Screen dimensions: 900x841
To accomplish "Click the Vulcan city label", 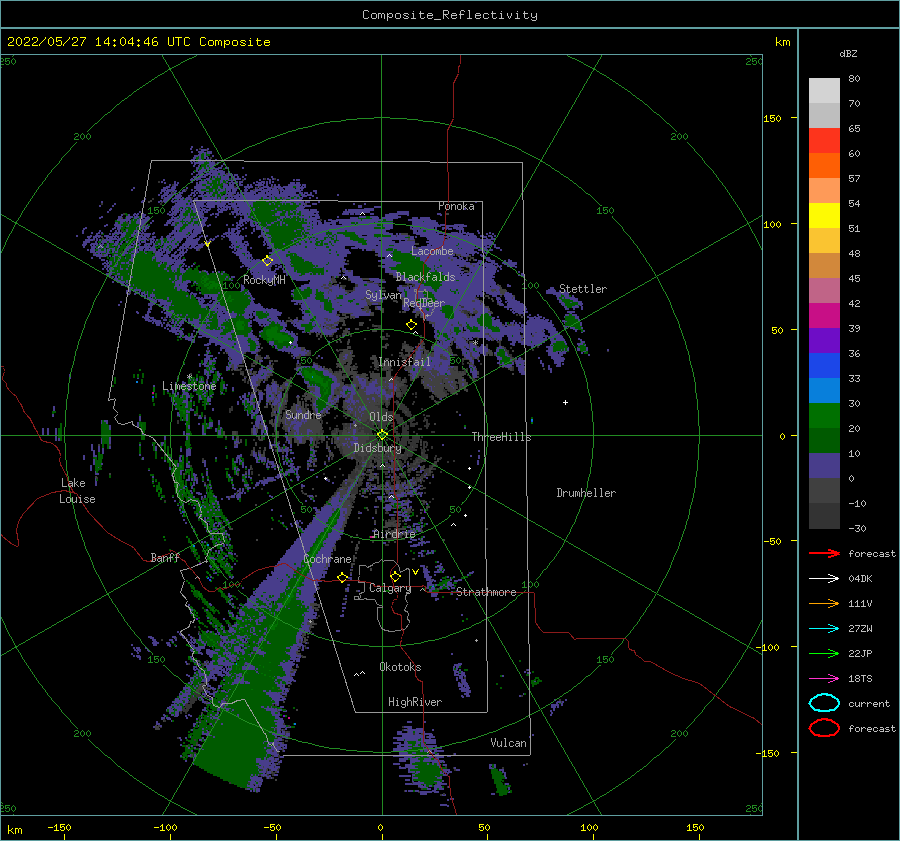I will tap(508, 743).
